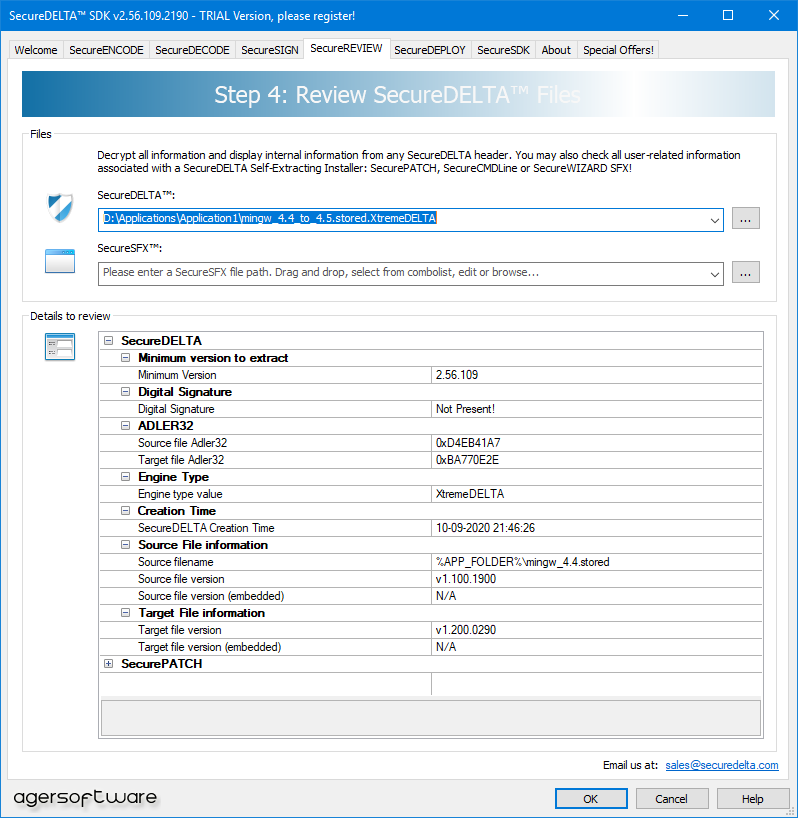Select the Source file version row
This screenshot has height=818, width=798.
coord(431,579)
